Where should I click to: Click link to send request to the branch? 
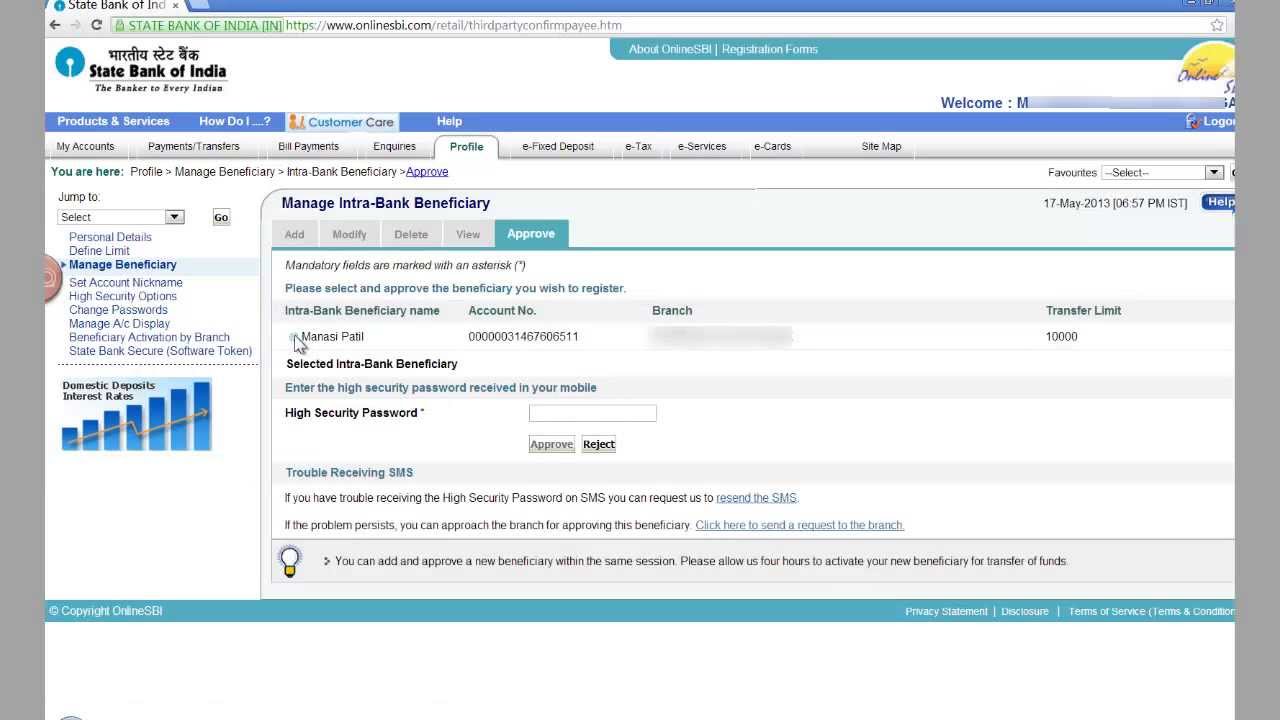tap(799, 525)
